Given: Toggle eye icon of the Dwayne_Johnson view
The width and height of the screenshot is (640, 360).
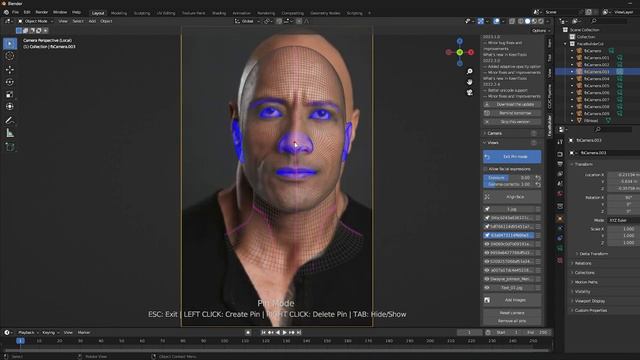Looking at the screenshot, I should (487, 279).
